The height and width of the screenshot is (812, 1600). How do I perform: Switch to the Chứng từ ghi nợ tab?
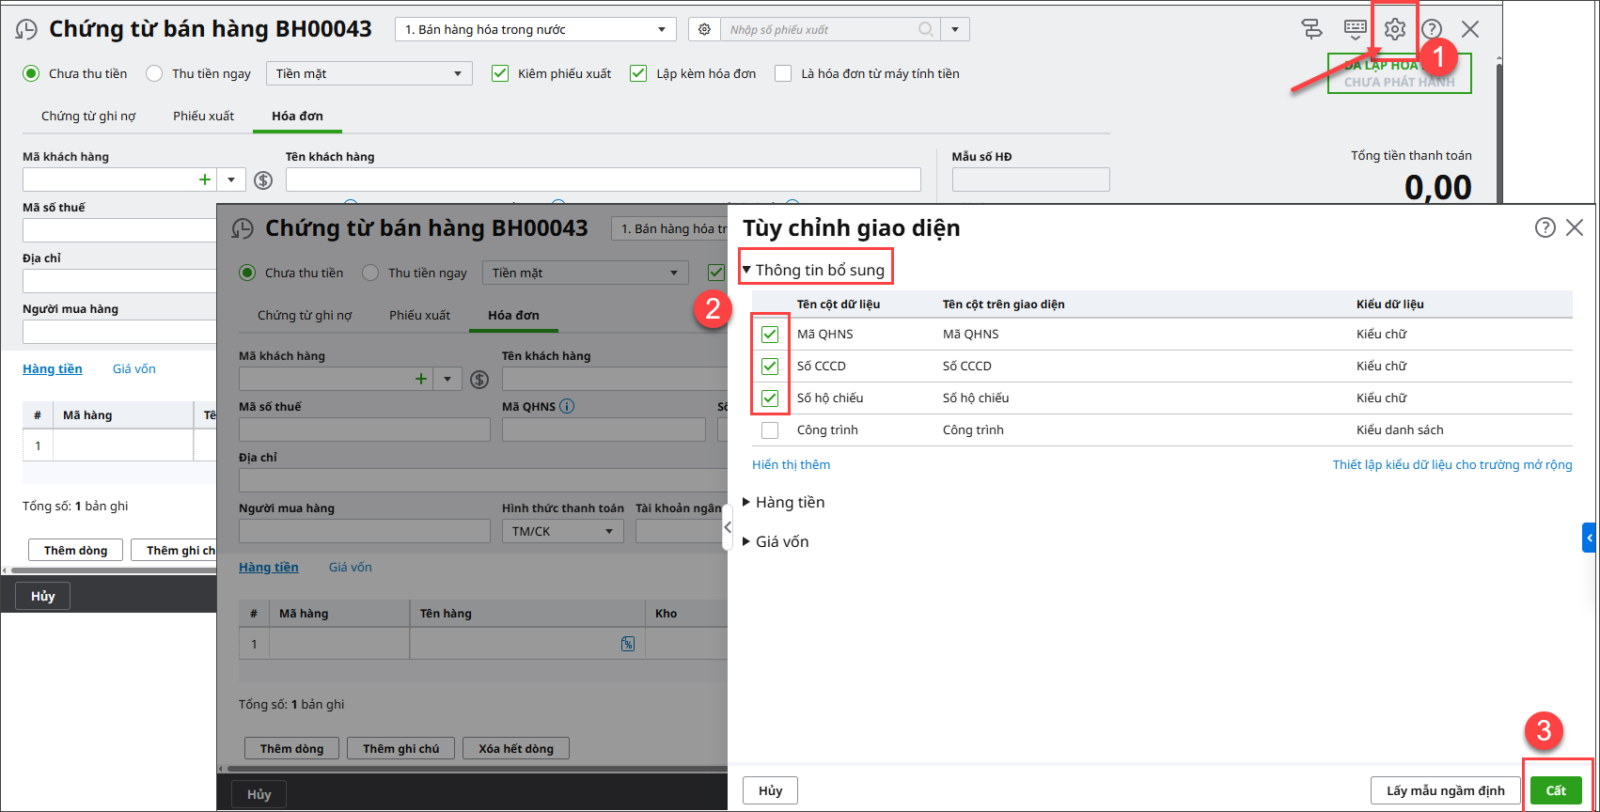point(88,116)
